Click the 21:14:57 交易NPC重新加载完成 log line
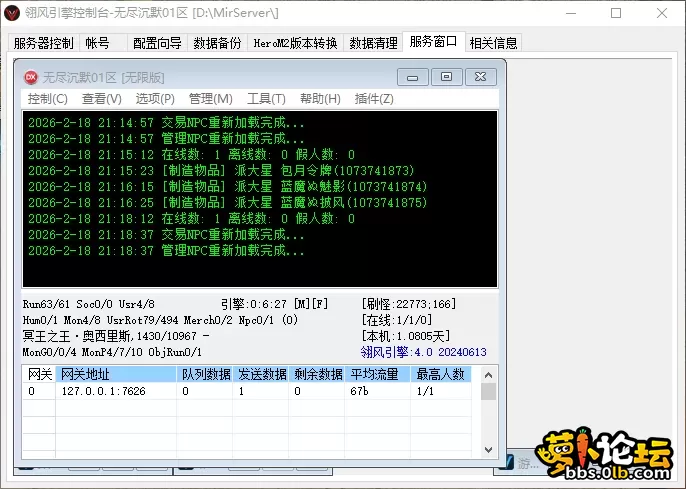The width and height of the screenshot is (686, 489). click(x=166, y=122)
